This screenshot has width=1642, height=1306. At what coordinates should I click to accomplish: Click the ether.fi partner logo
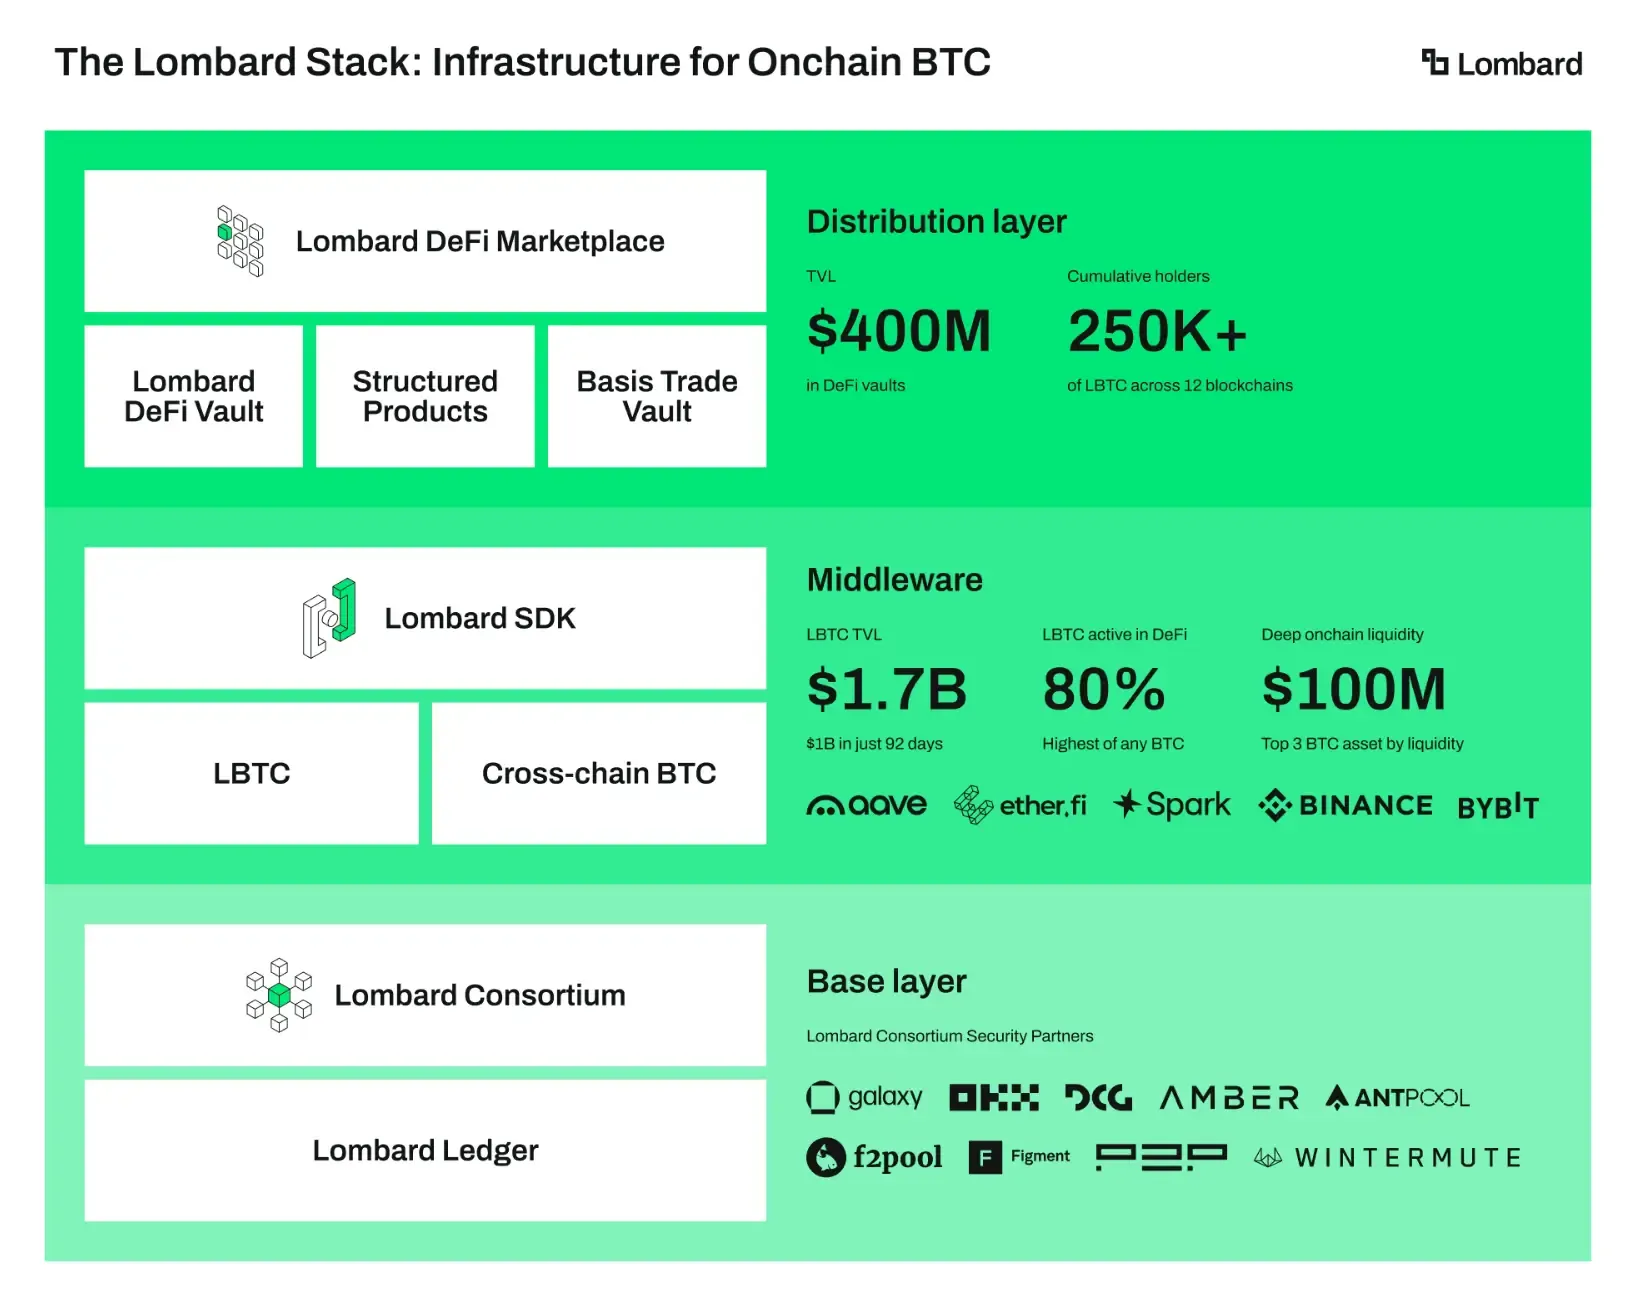[1019, 805]
